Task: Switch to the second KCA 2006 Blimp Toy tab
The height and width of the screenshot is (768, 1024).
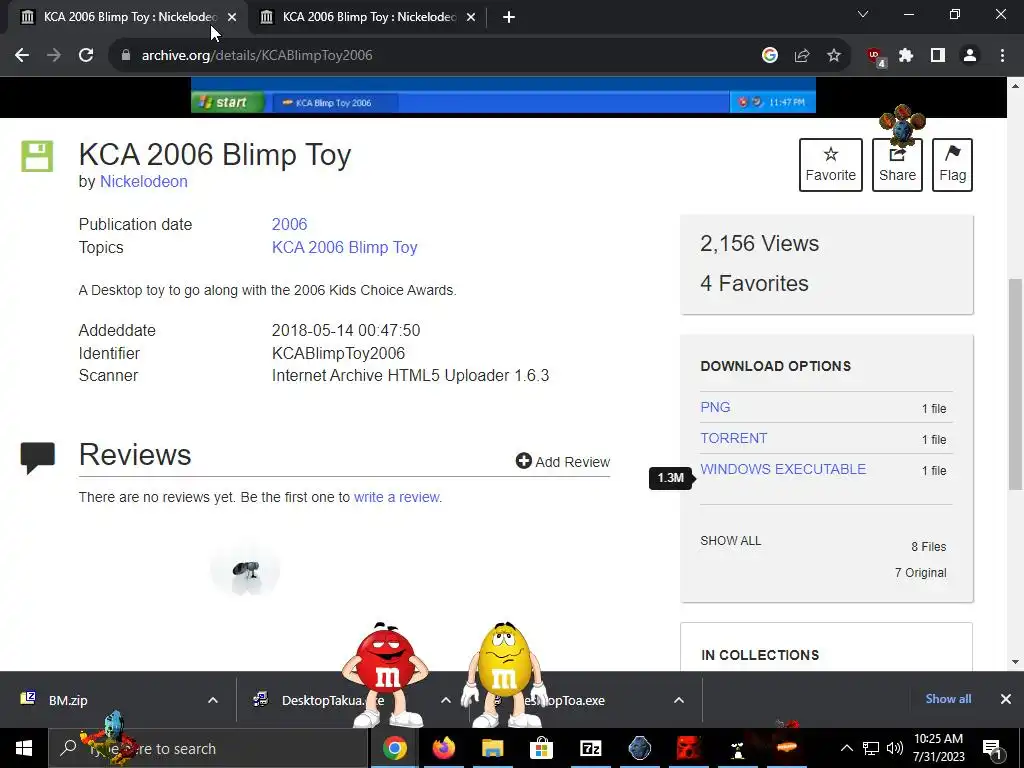Action: pyautogui.click(x=369, y=17)
